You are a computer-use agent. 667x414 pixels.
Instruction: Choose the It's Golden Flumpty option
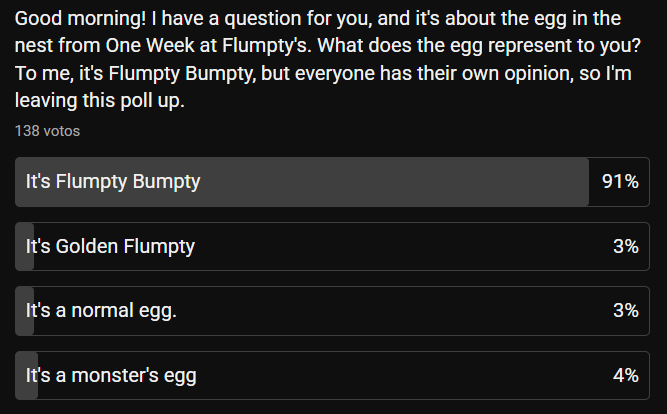110,247
